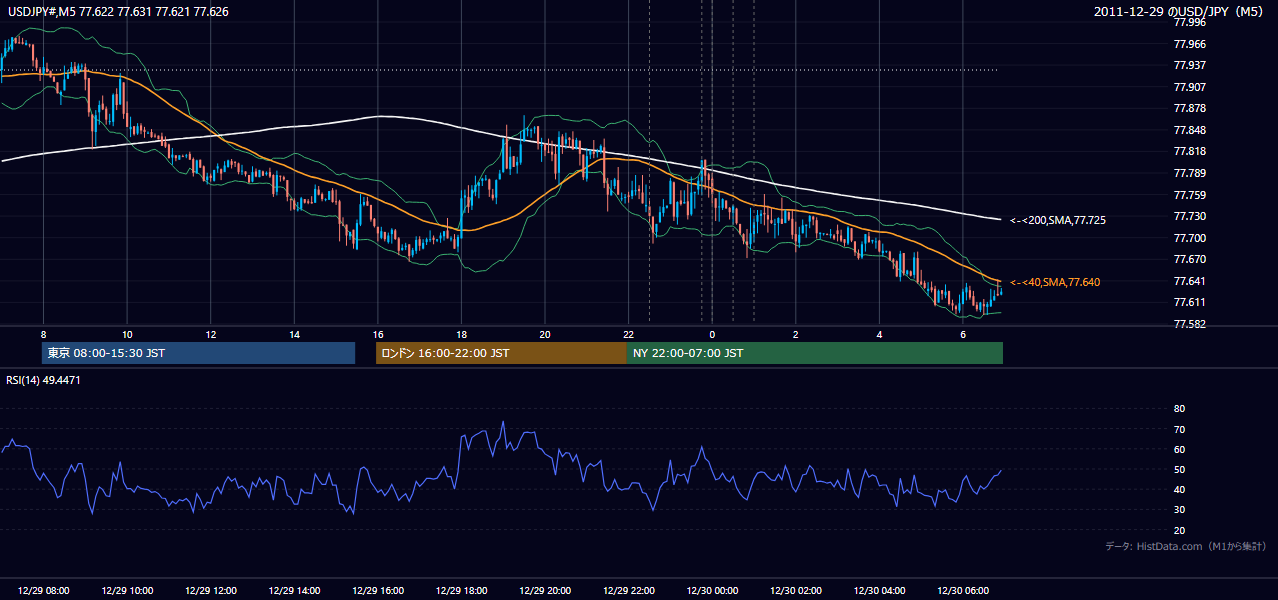
Task: Click price axis value 77.966
Action: tap(1189, 44)
